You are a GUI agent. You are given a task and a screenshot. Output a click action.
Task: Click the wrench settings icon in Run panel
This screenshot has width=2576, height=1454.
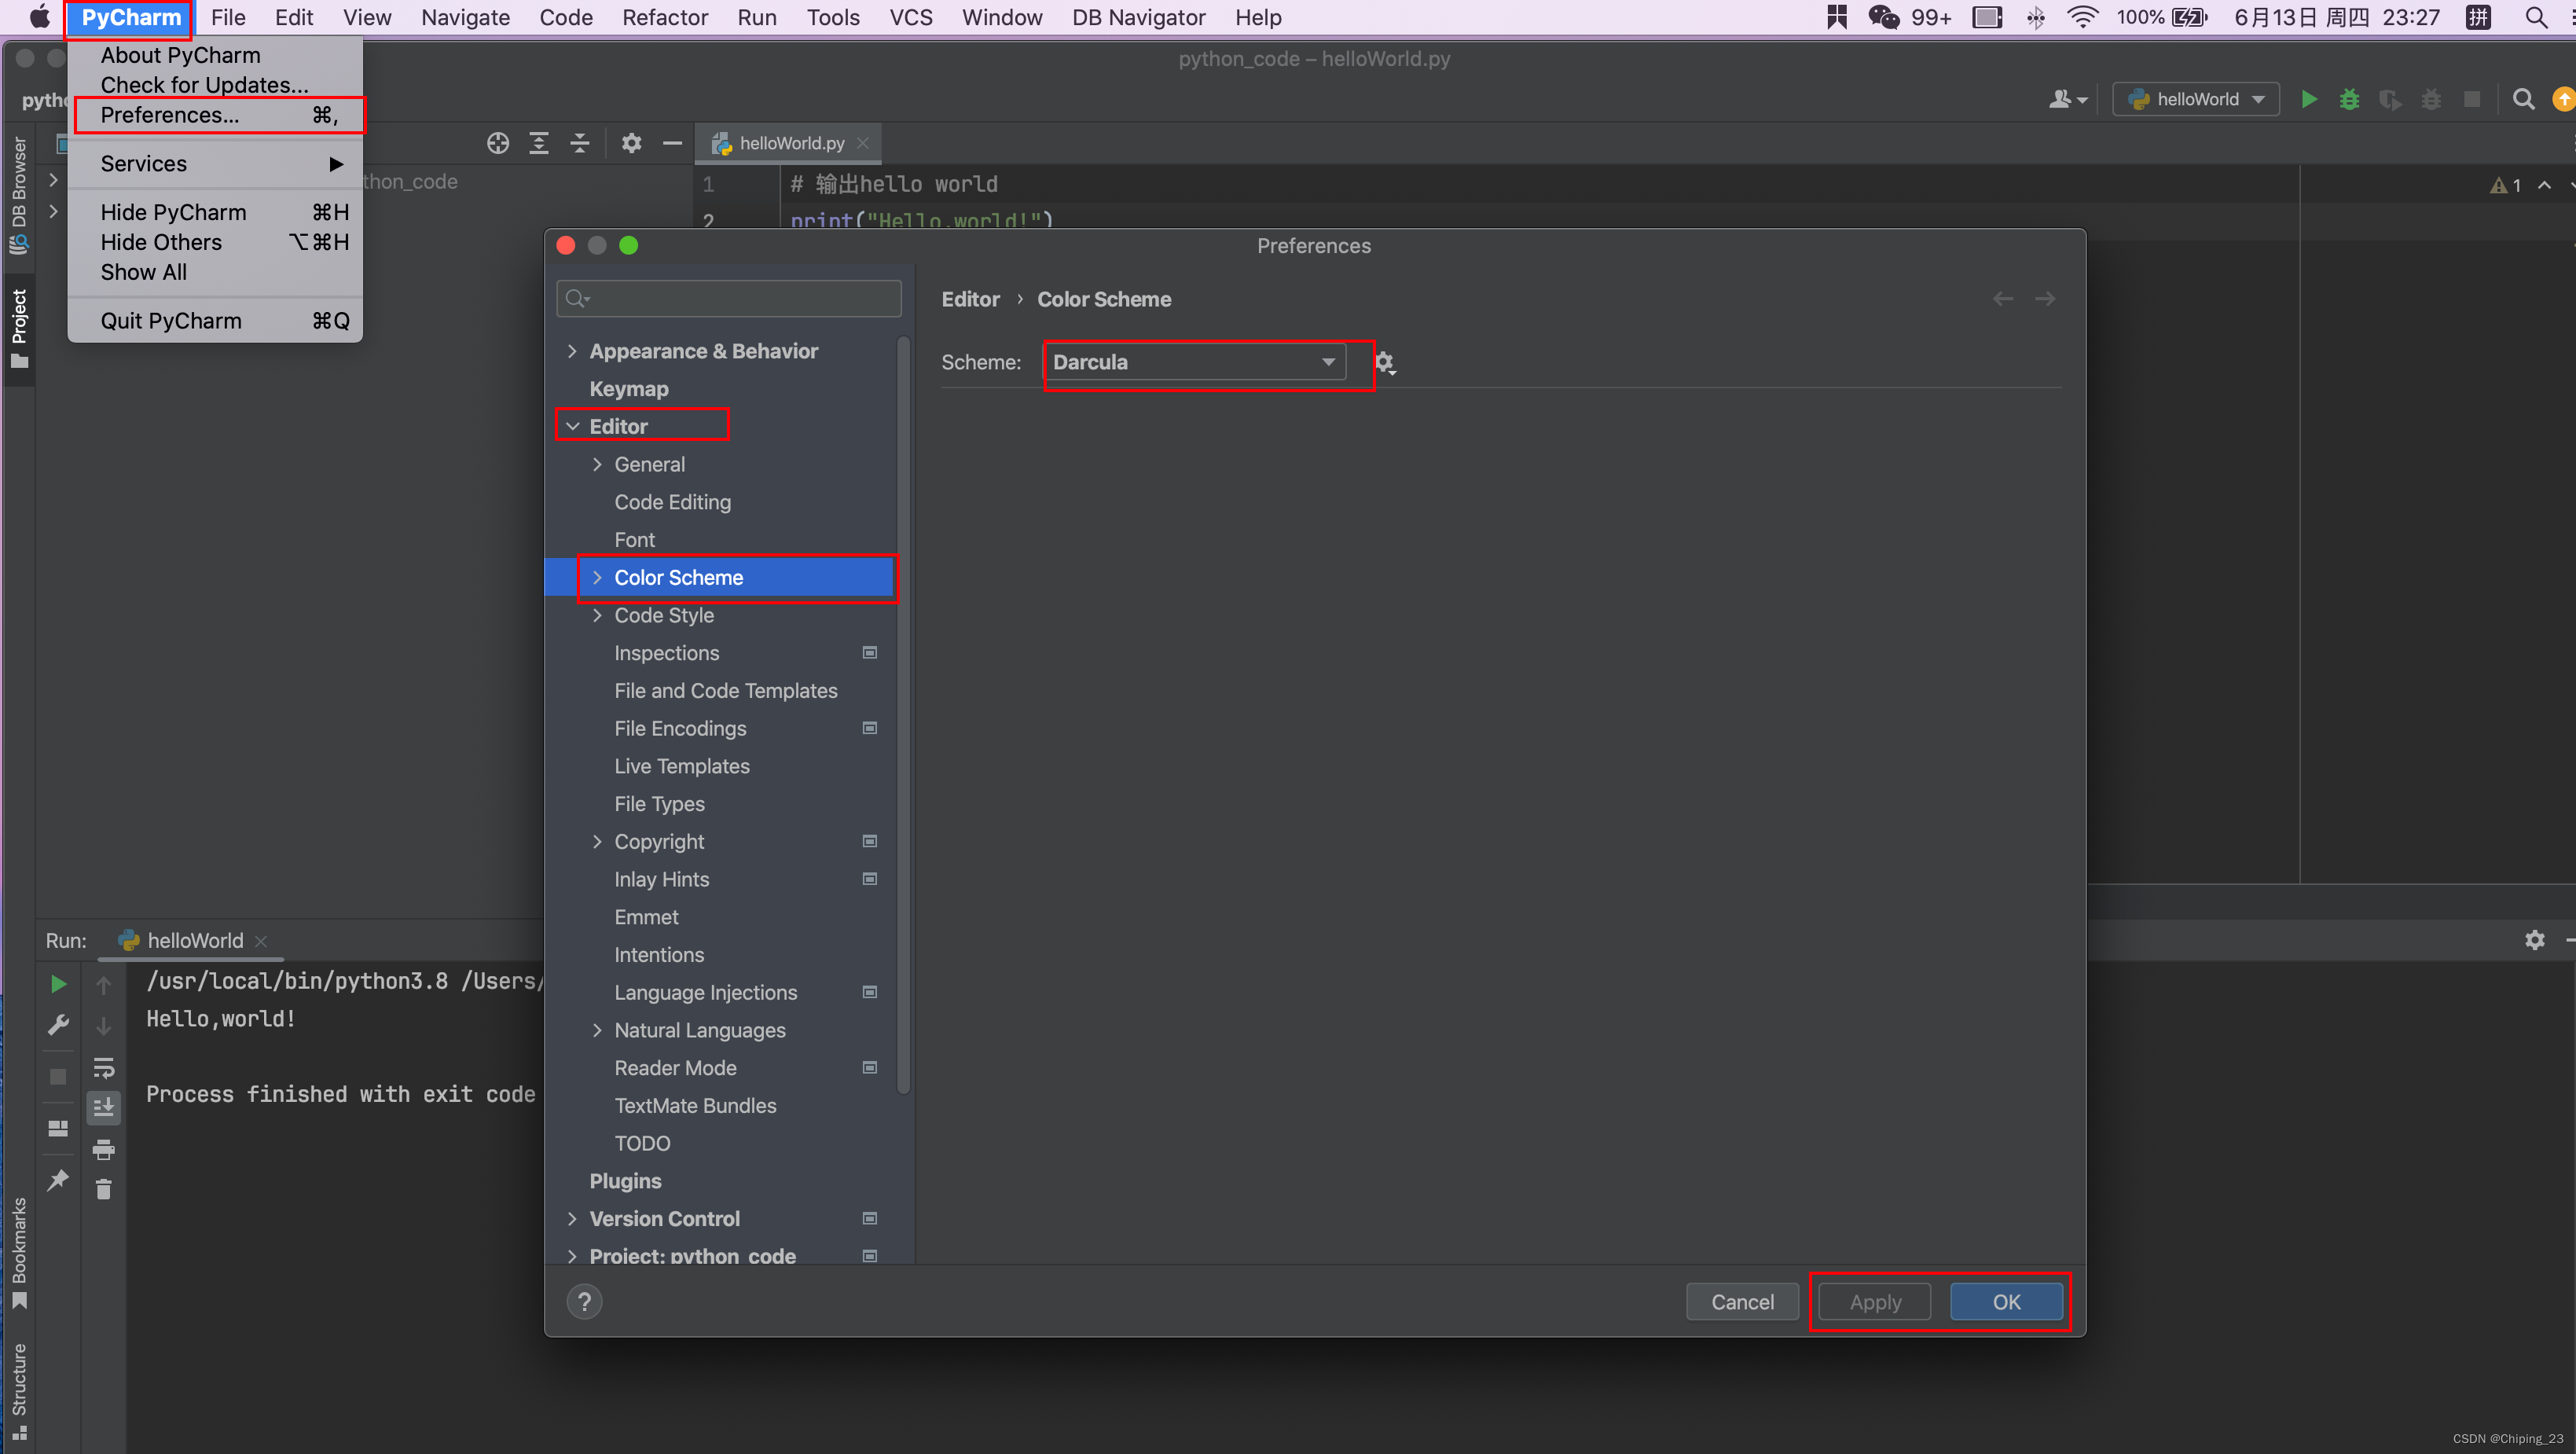click(x=58, y=1025)
